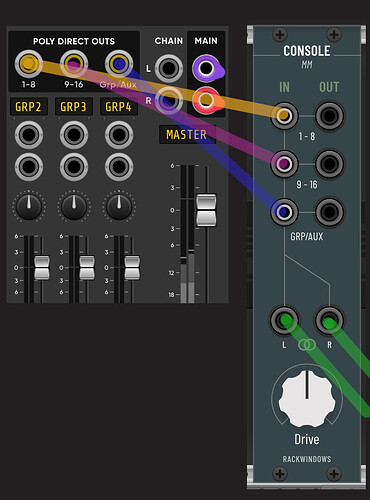Click the Console MM GRP/AUX OUT jack

(x=329, y=212)
